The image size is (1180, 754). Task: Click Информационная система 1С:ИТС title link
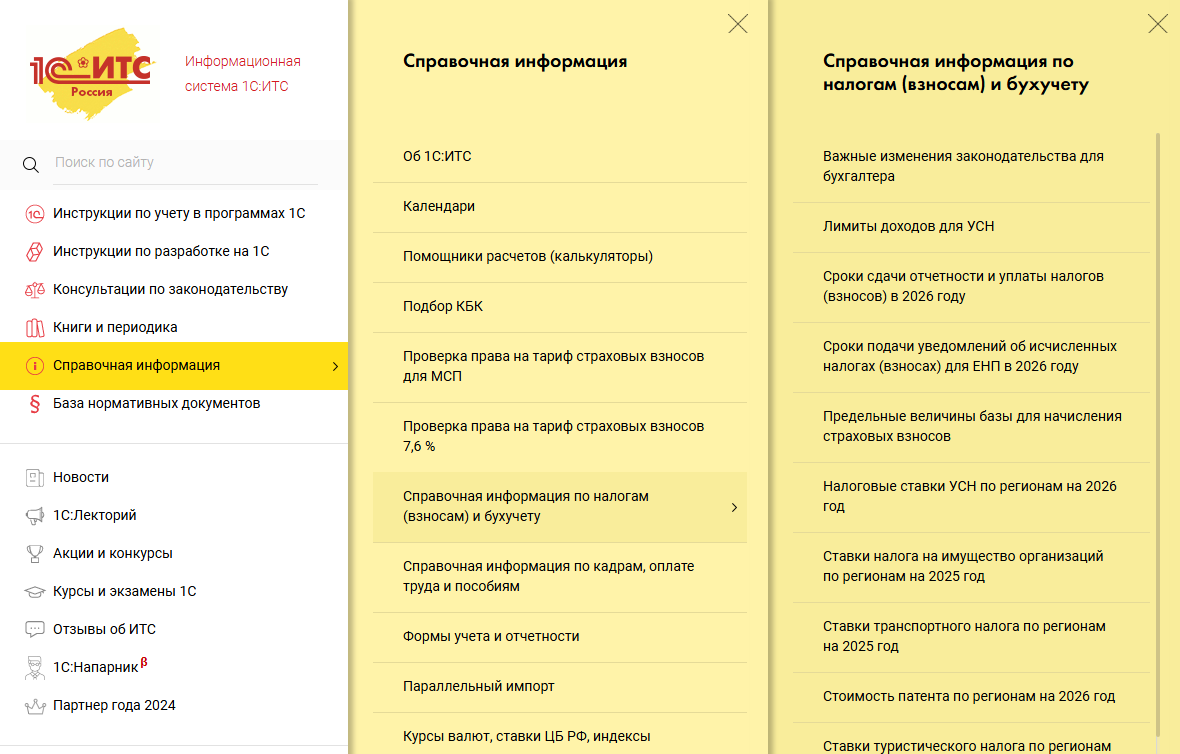242,74
